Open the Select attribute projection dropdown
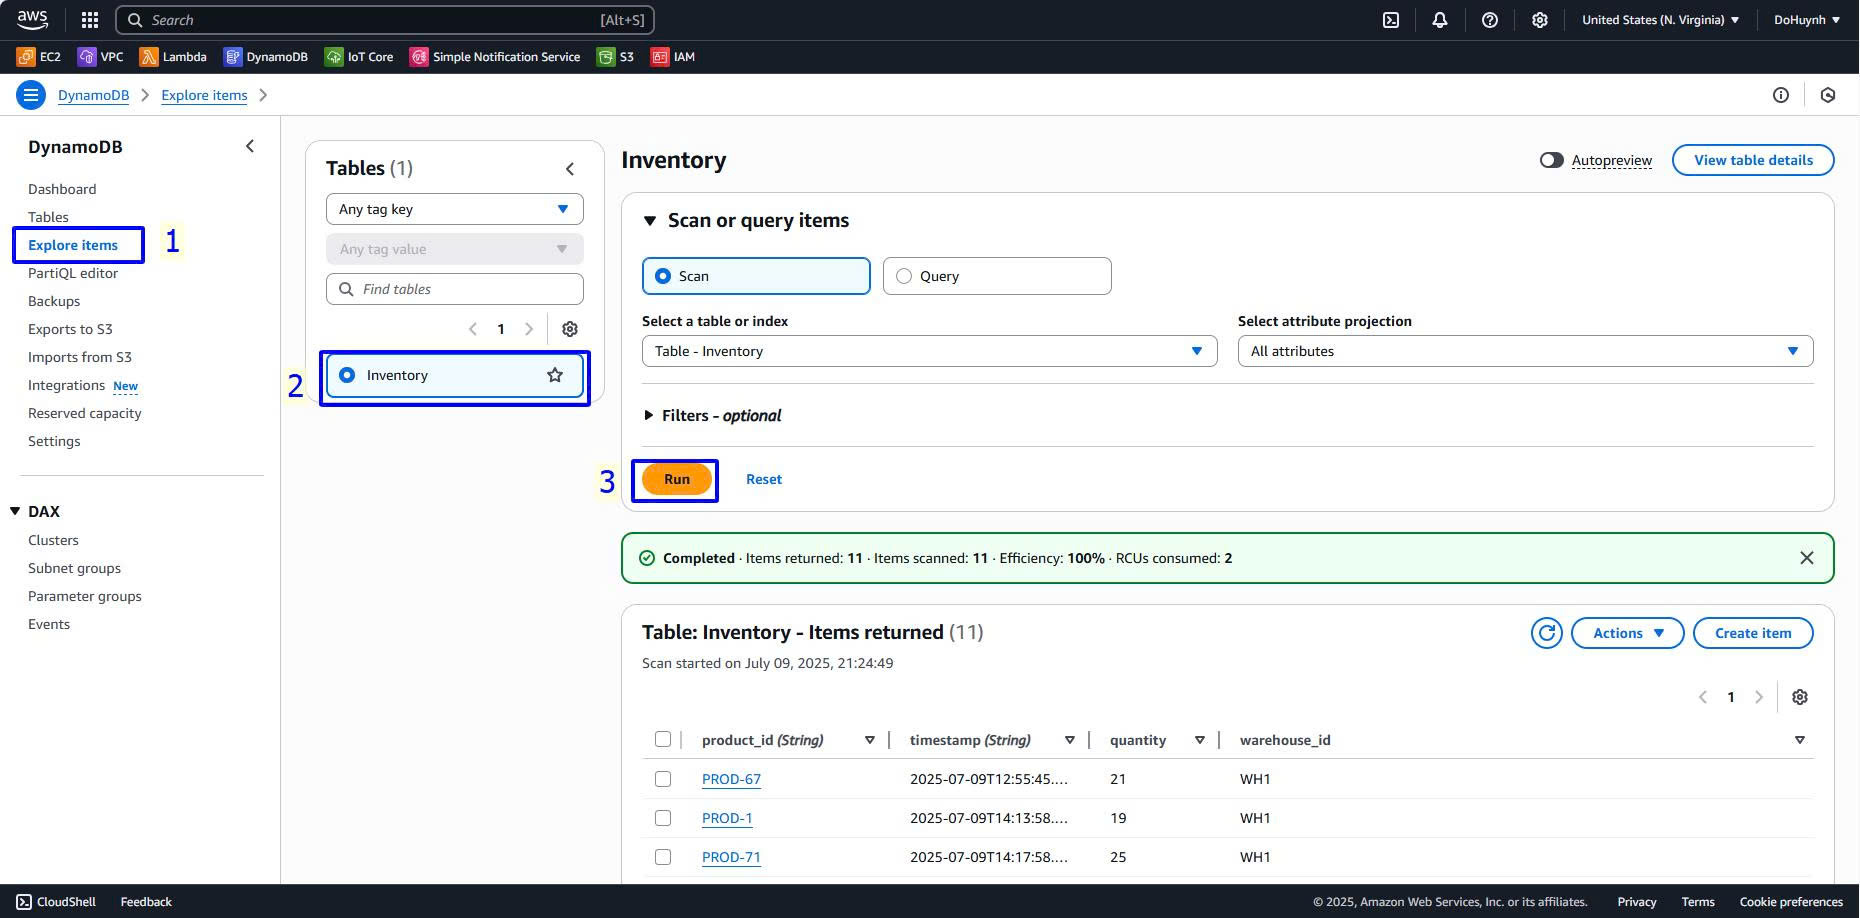 click(x=1524, y=351)
